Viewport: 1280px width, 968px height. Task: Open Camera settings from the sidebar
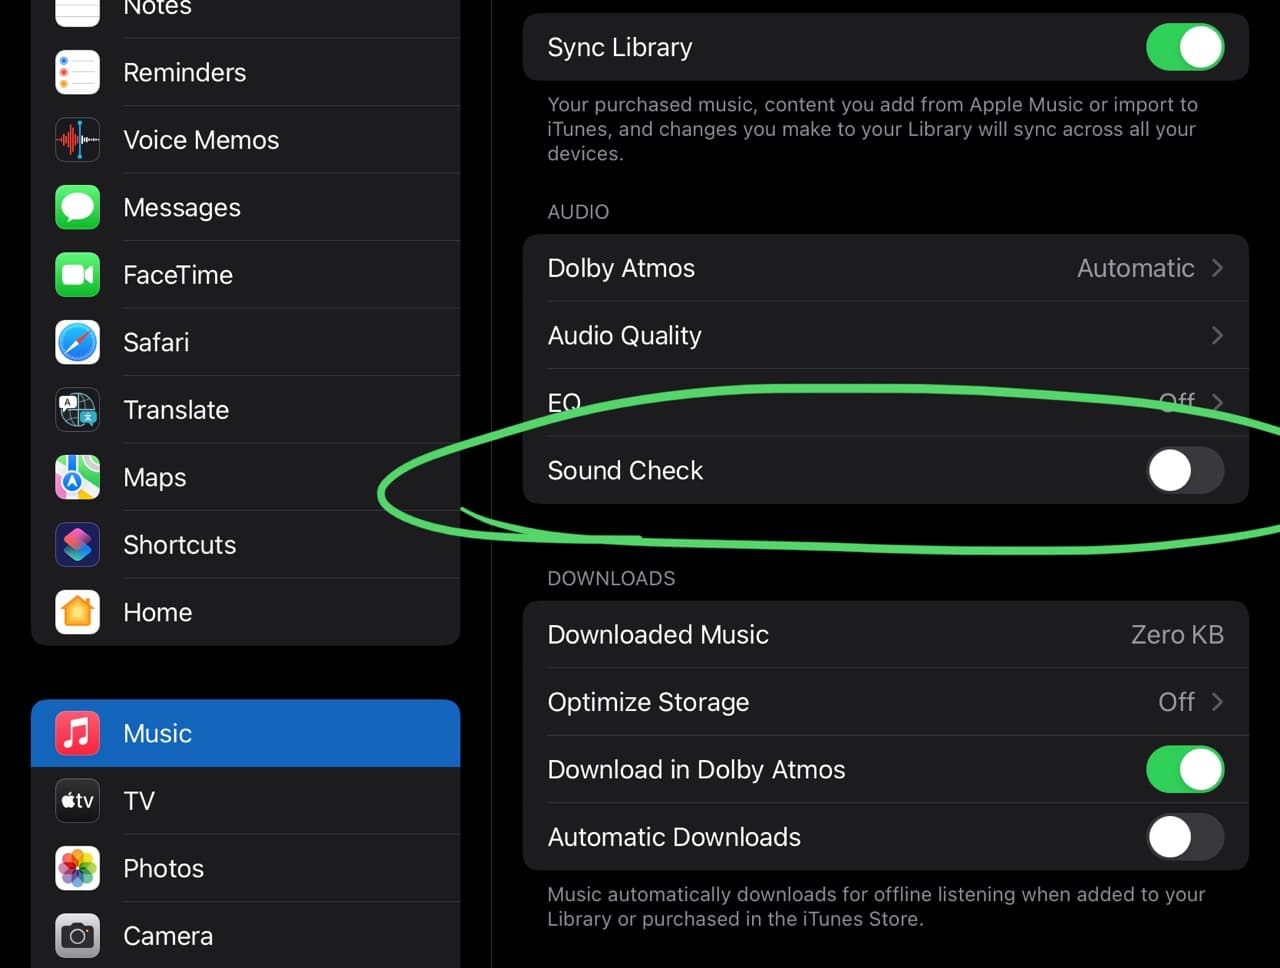pos(168,936)
